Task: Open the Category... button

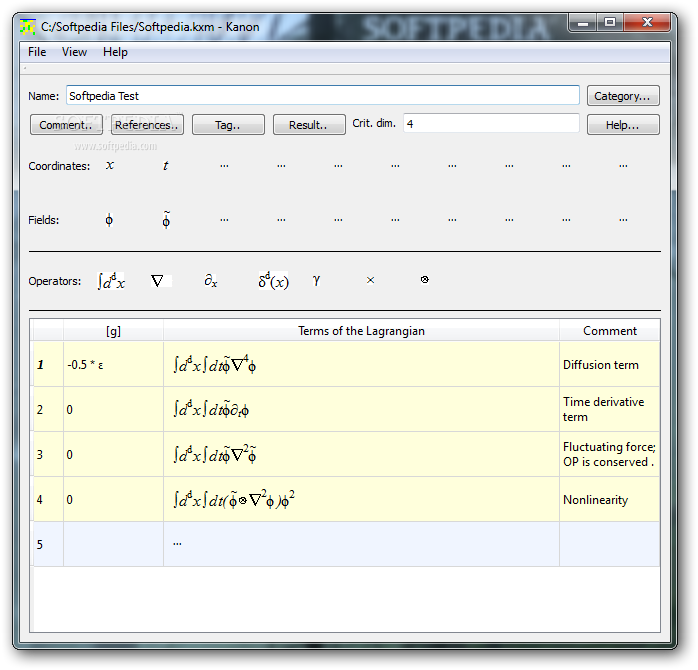Action: [623, 96]
